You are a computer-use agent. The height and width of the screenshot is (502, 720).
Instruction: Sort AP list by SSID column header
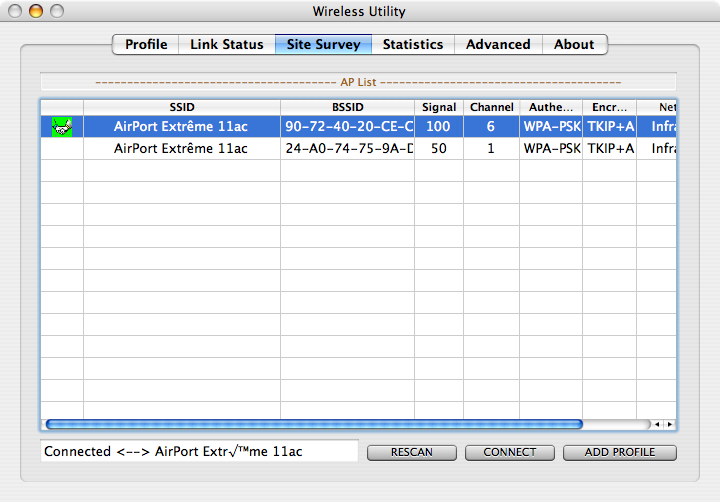point(182,107)
